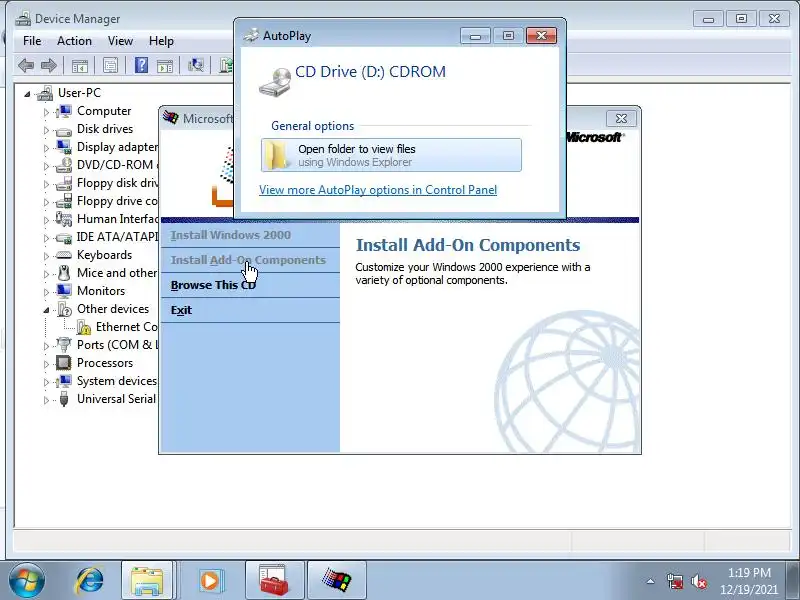Click Install Add-On Components menu entry
Viewport: 800px width, 600px height.
[248, 260]
